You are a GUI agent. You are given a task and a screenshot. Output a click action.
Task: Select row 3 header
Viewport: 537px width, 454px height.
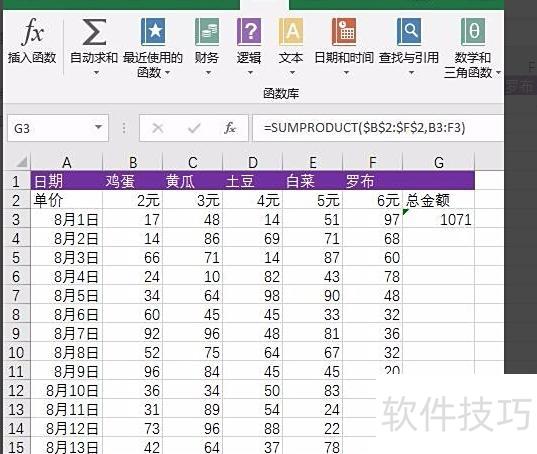click(x=16, y=219)
